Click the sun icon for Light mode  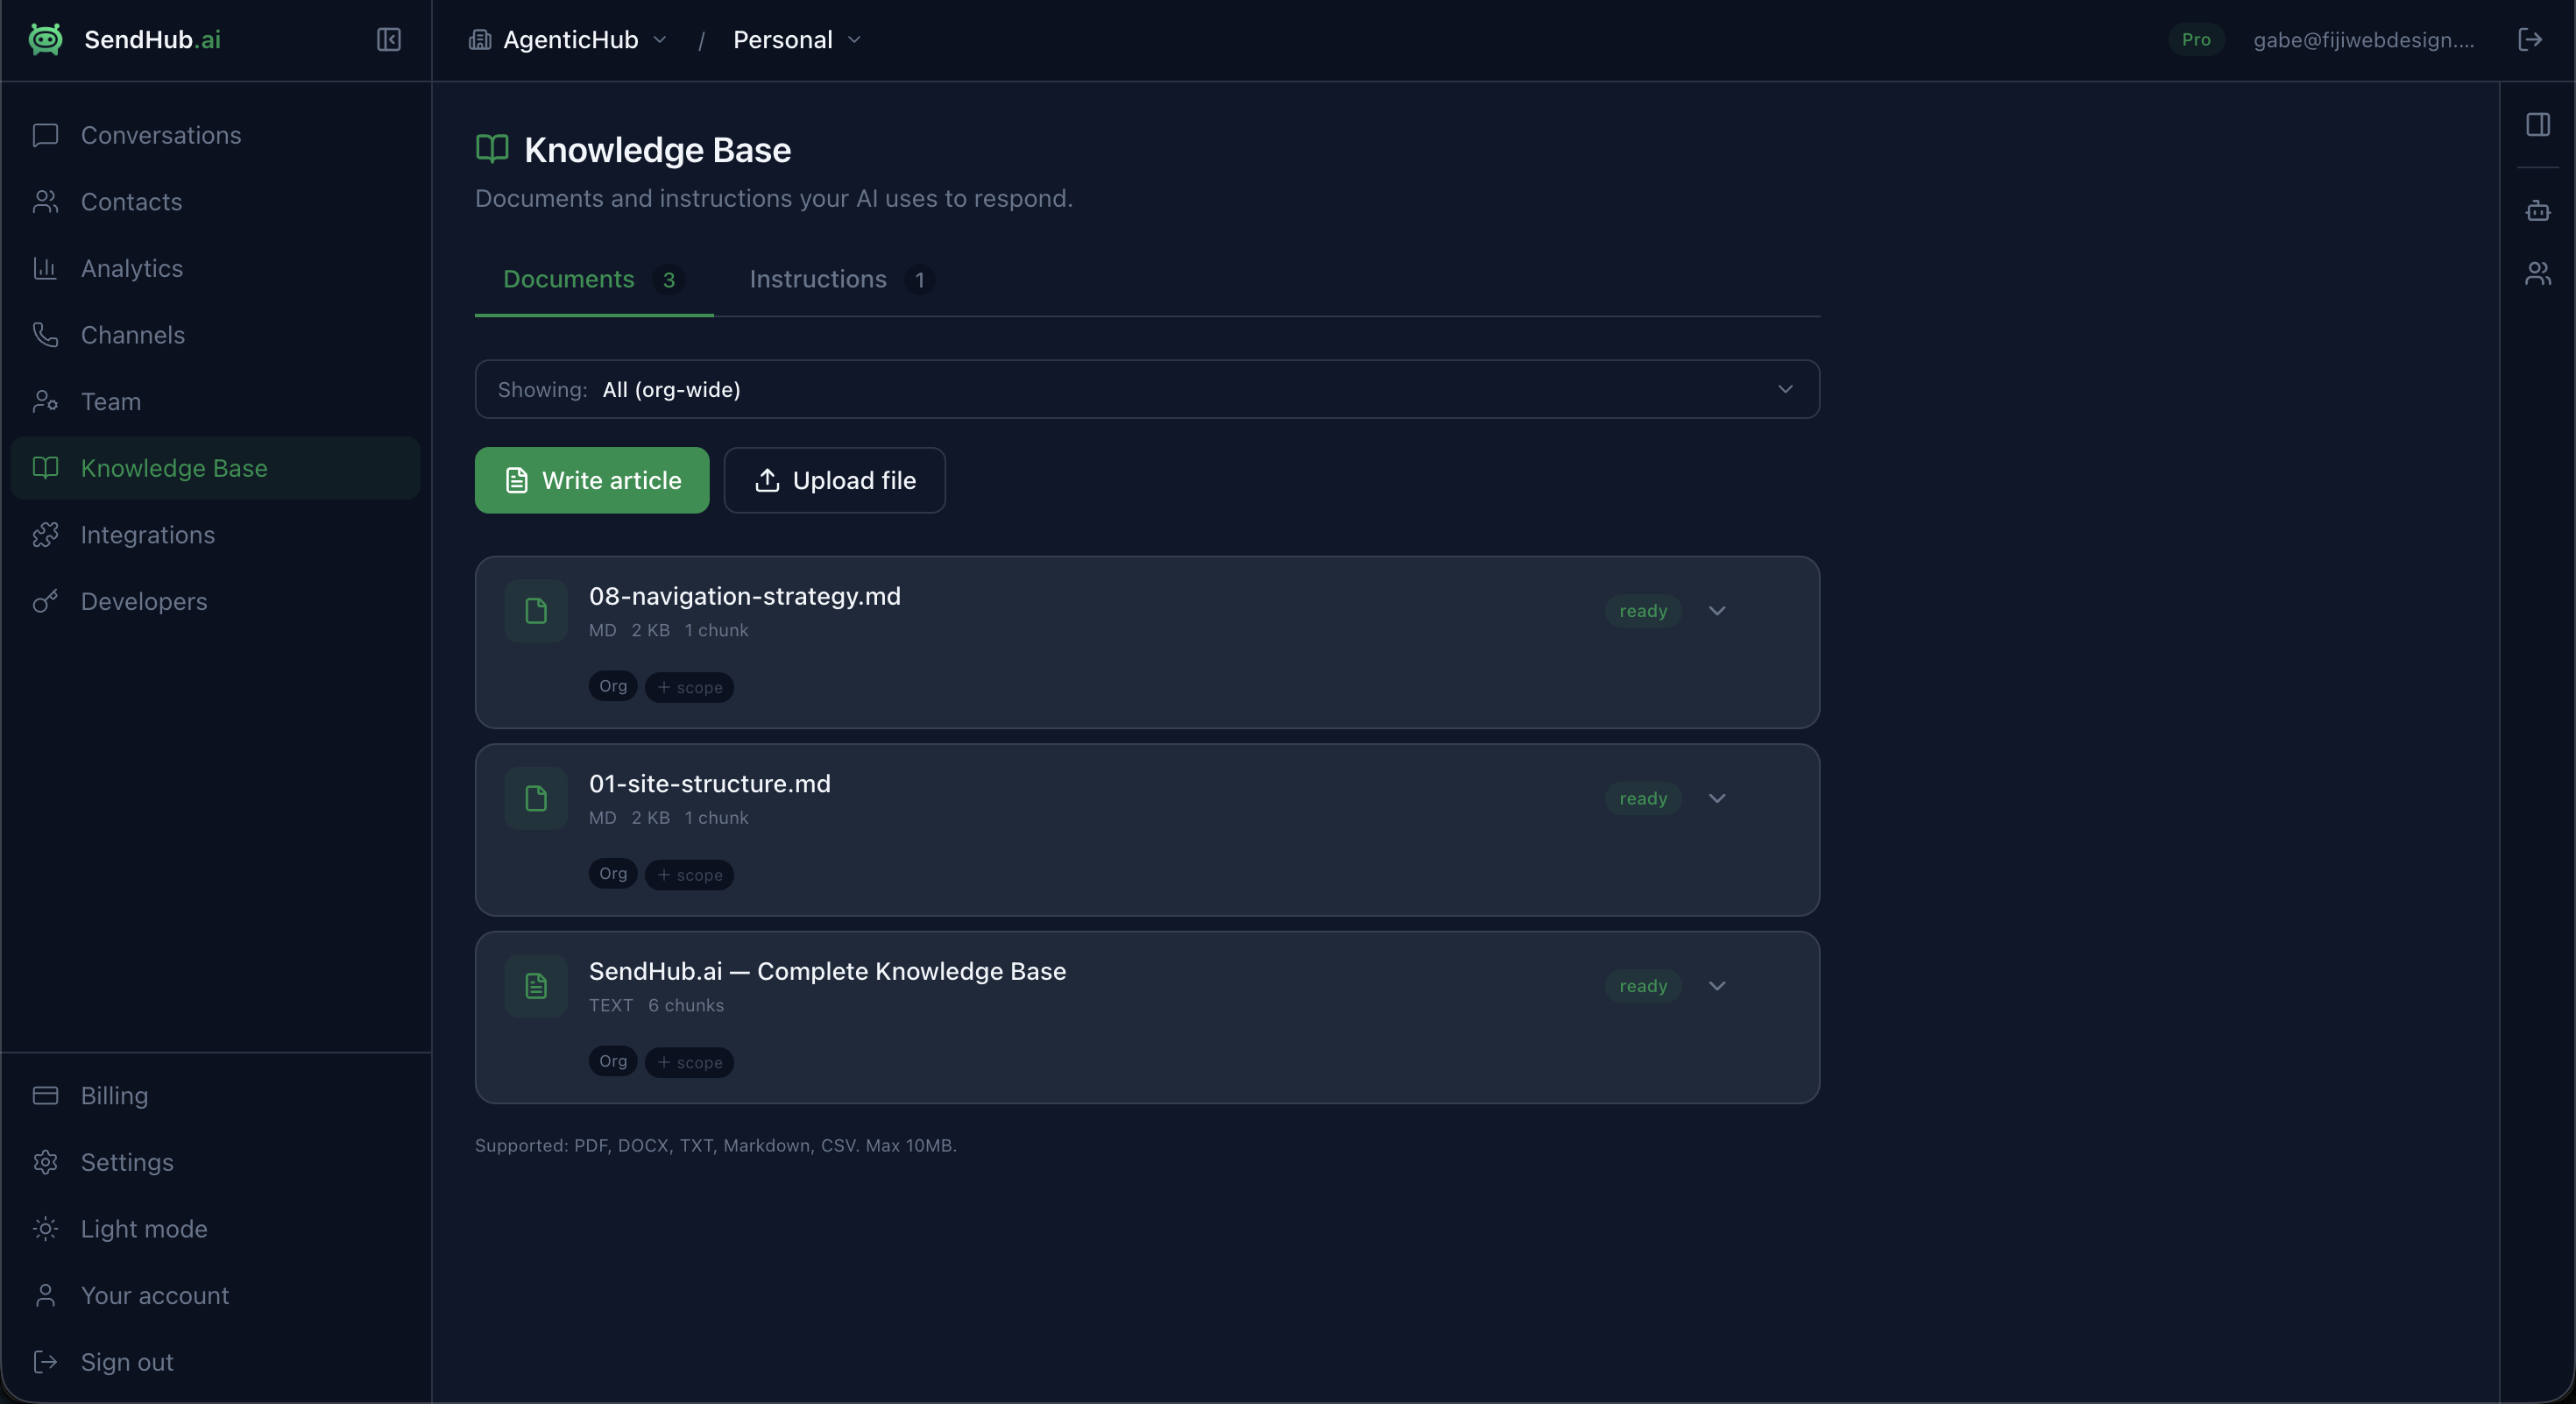45,1228
